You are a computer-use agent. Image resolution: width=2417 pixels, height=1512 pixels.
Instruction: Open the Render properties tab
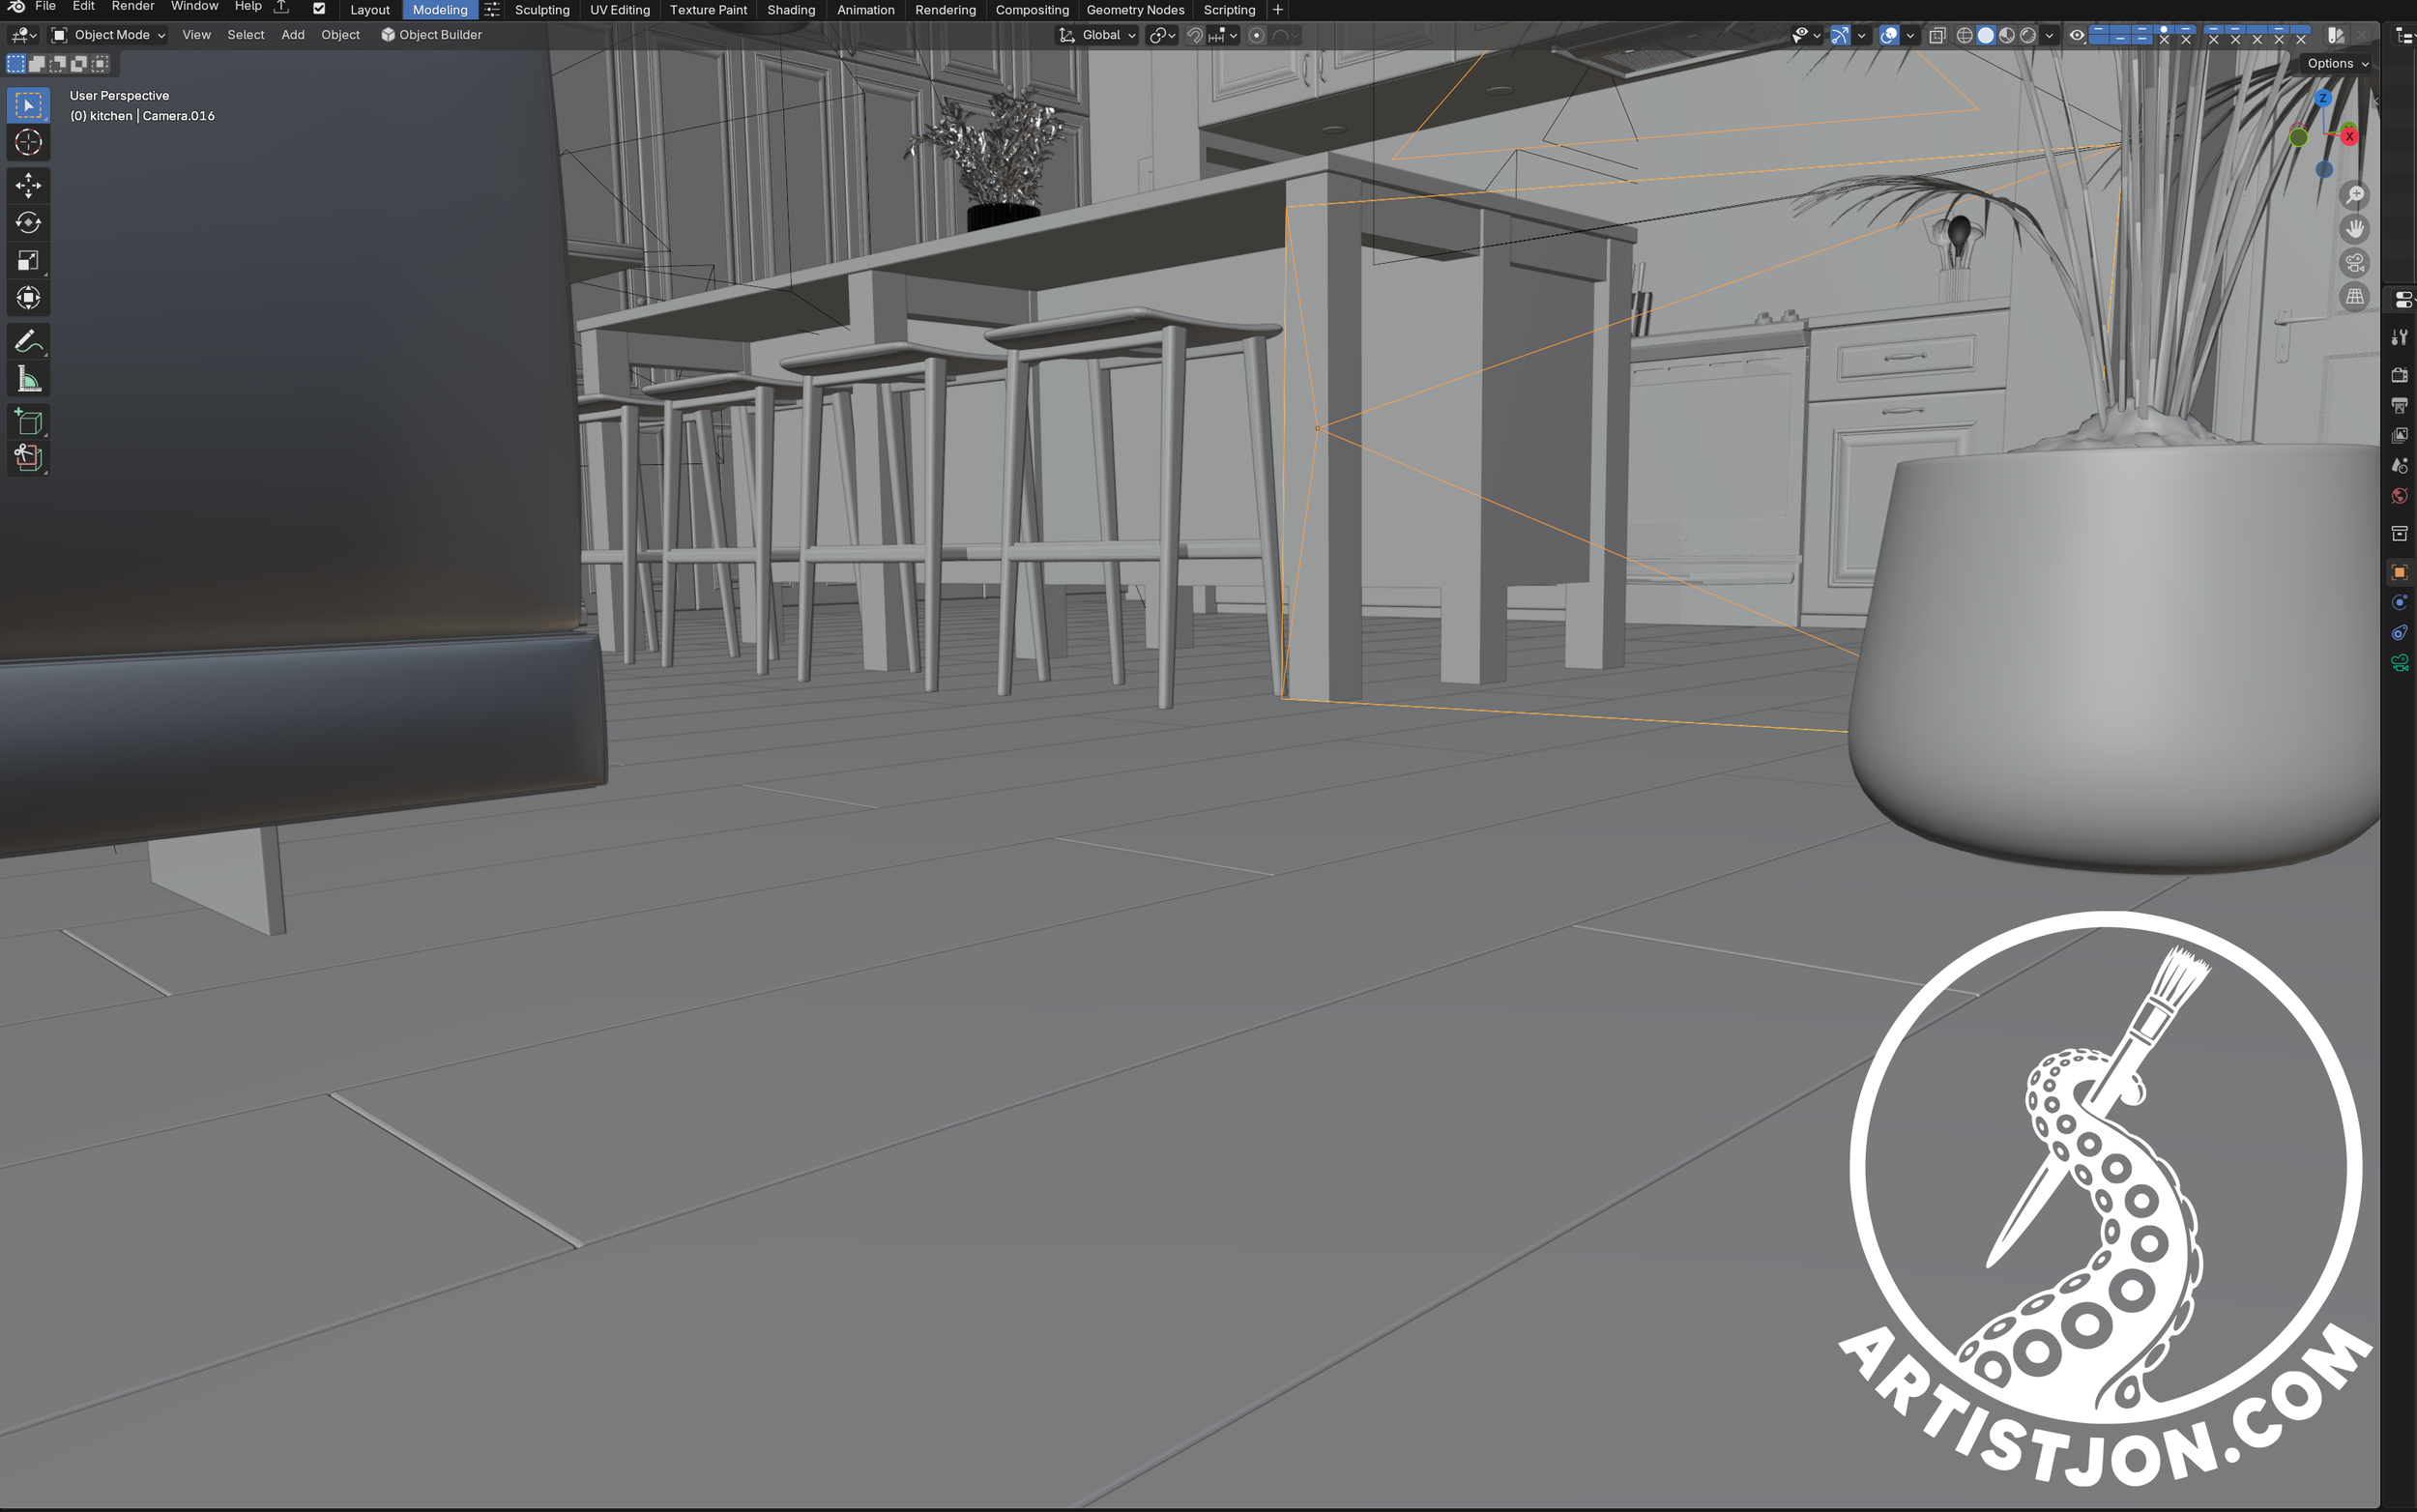pyautogui.click(x=2399, y=375)
